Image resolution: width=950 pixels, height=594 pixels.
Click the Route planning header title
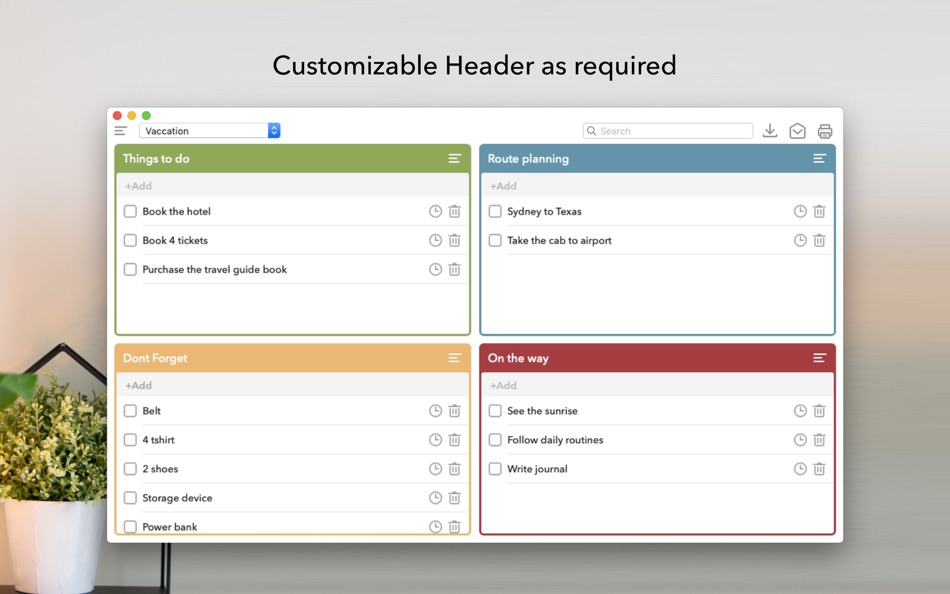(x=528, y=159)
